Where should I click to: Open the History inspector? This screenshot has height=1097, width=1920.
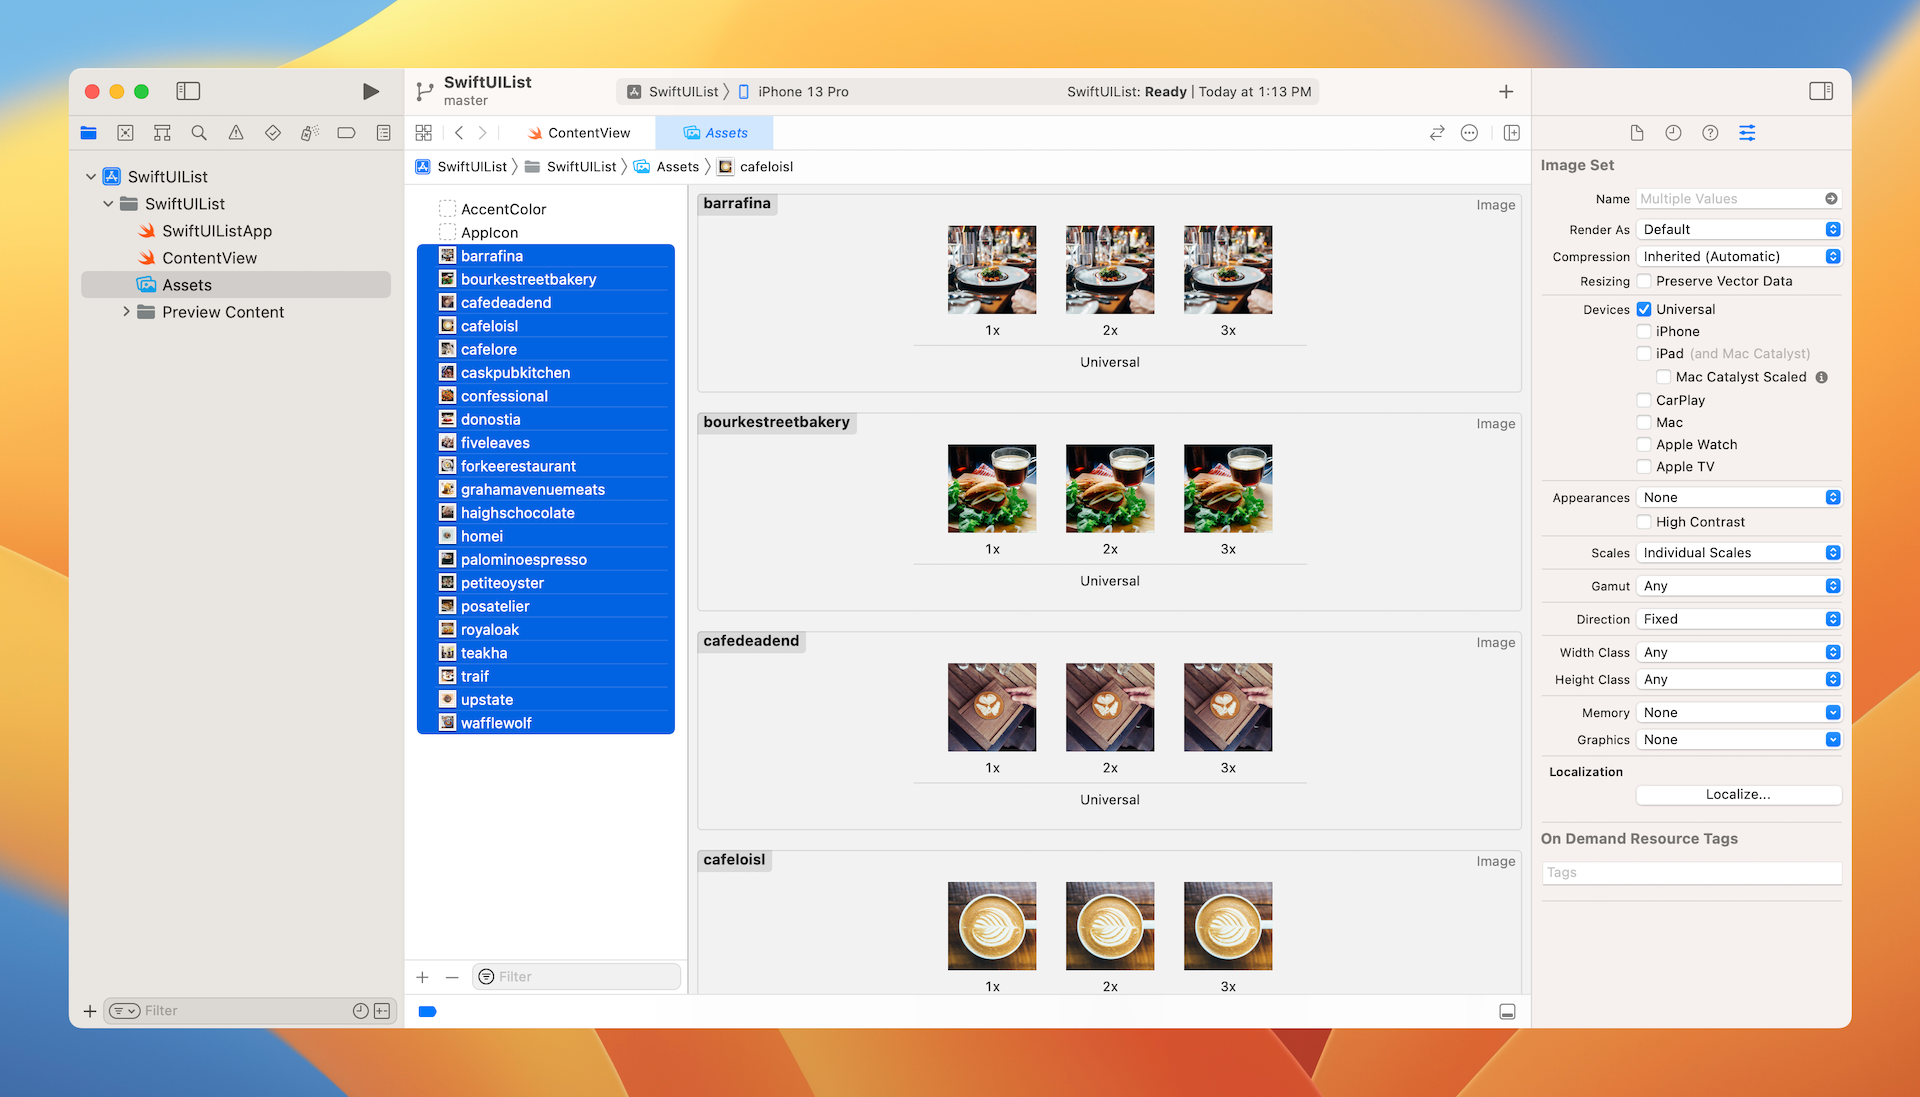1673,132
